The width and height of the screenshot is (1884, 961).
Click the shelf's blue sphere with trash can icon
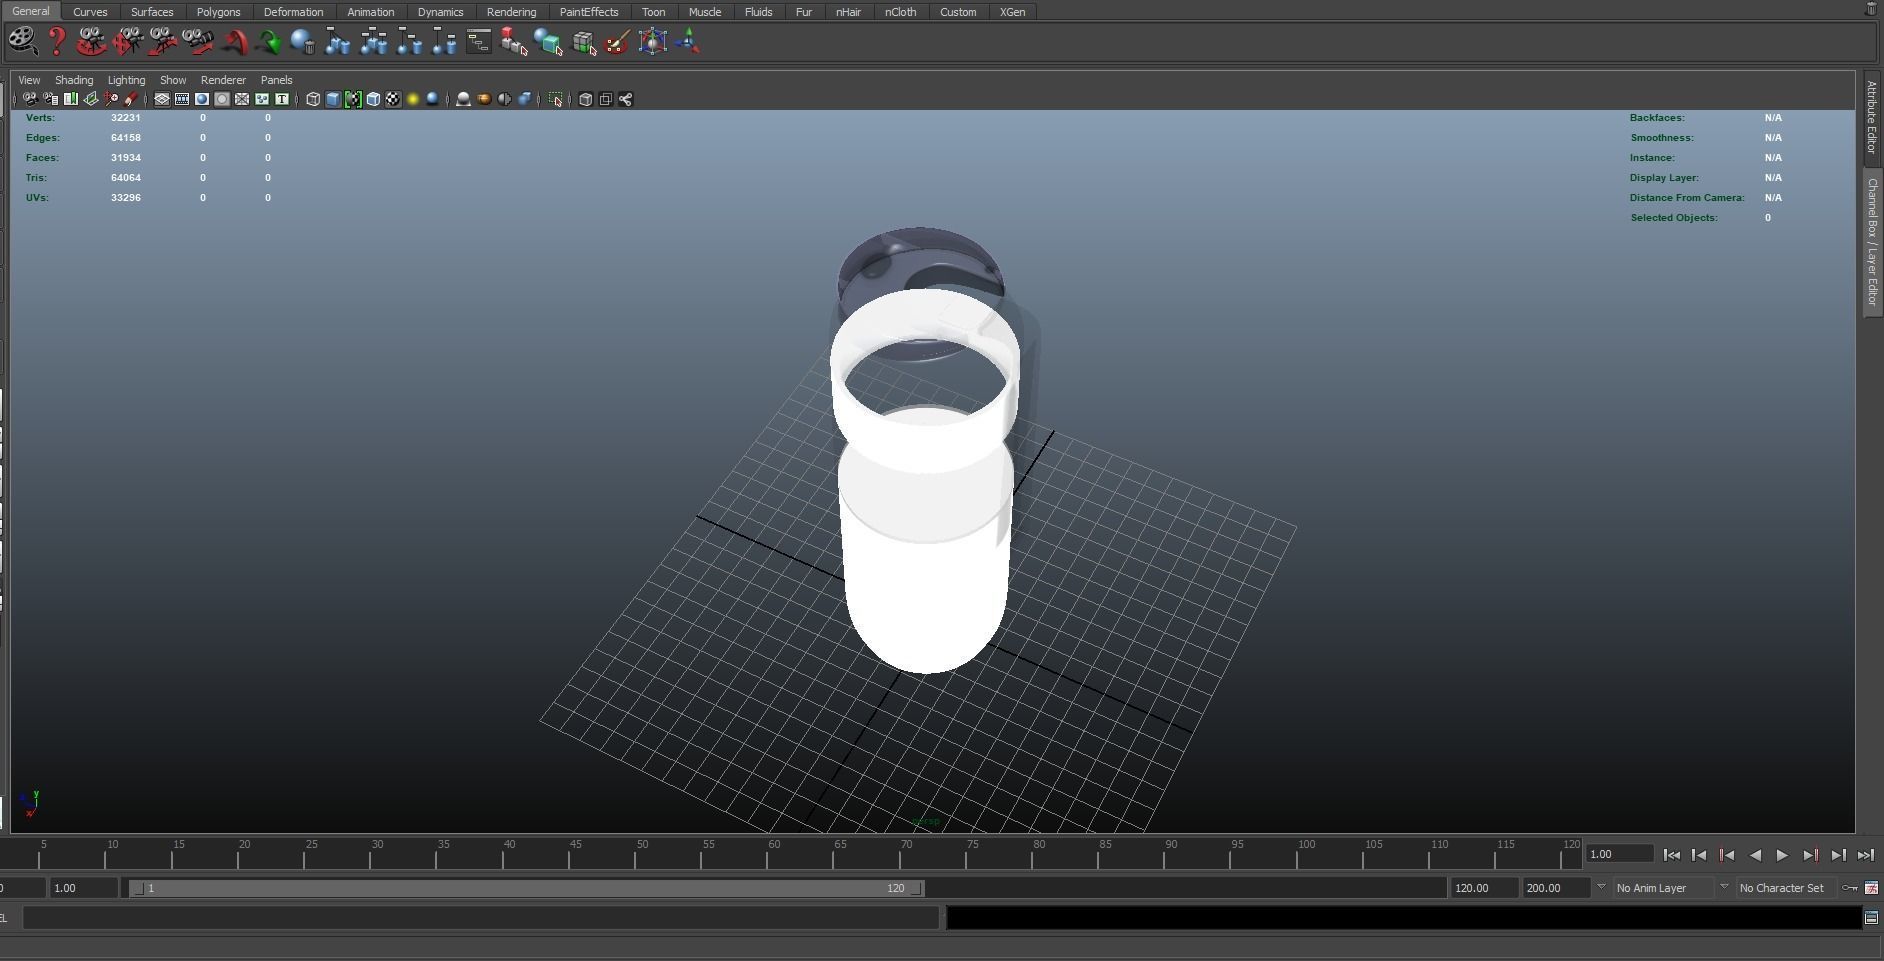click(302, 41)
